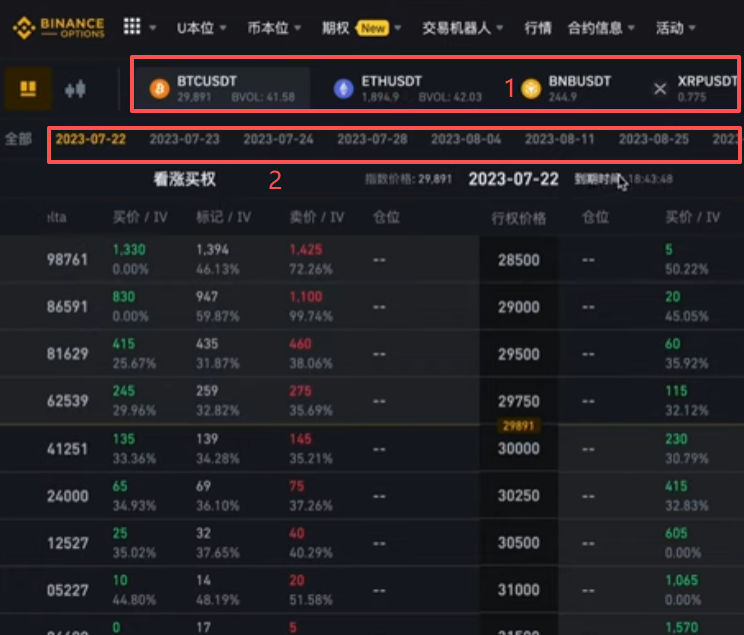Image resolution: width=744 pixels, height=635 pixels.
Task: Select strike price 29500 row
Action: coord(519,354)
